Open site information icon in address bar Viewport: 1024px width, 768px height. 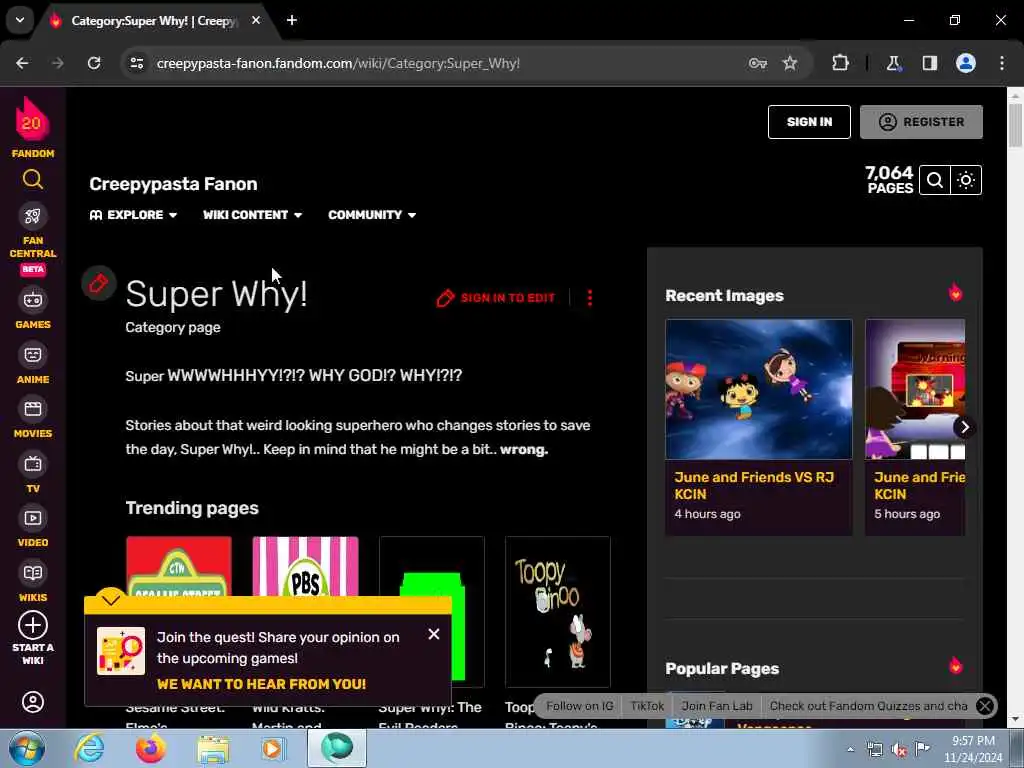(136, 63)
